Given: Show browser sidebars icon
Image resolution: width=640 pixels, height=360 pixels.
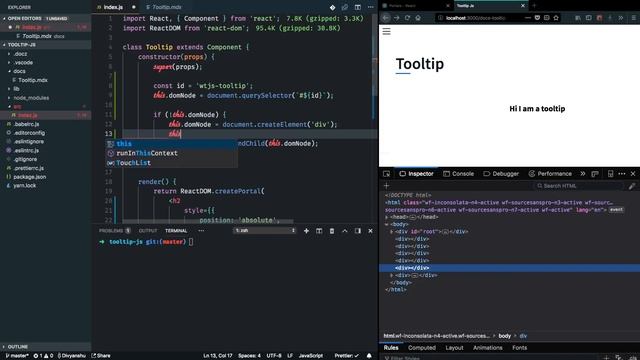Looking at the screenshot, I should click(x=589, y=18).
